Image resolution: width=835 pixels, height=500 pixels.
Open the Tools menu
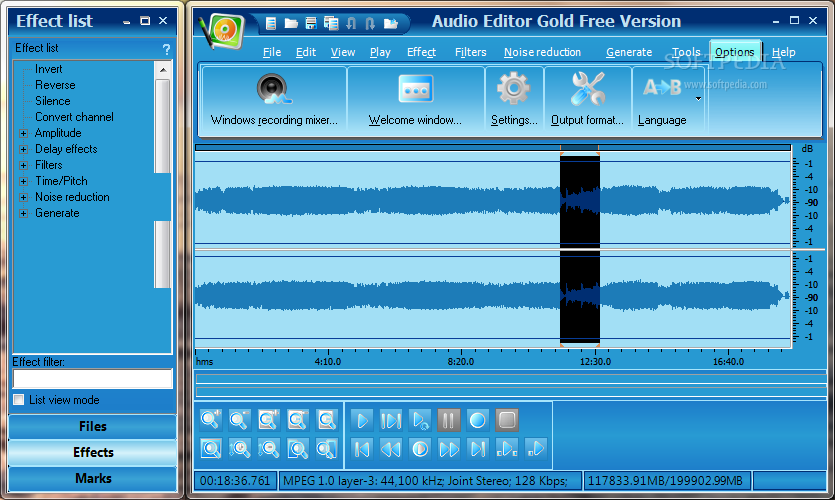686,52
